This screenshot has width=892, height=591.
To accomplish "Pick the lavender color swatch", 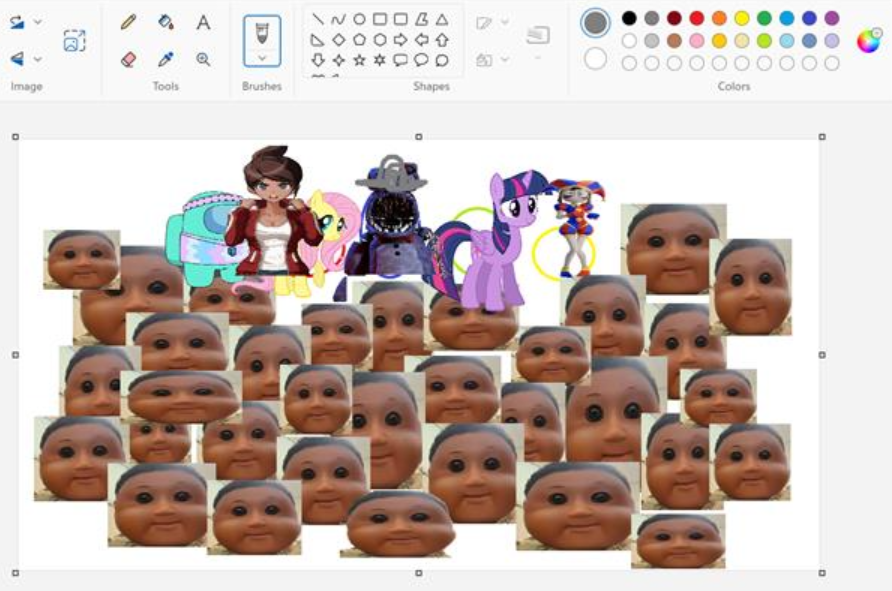I will coord(832,40).
